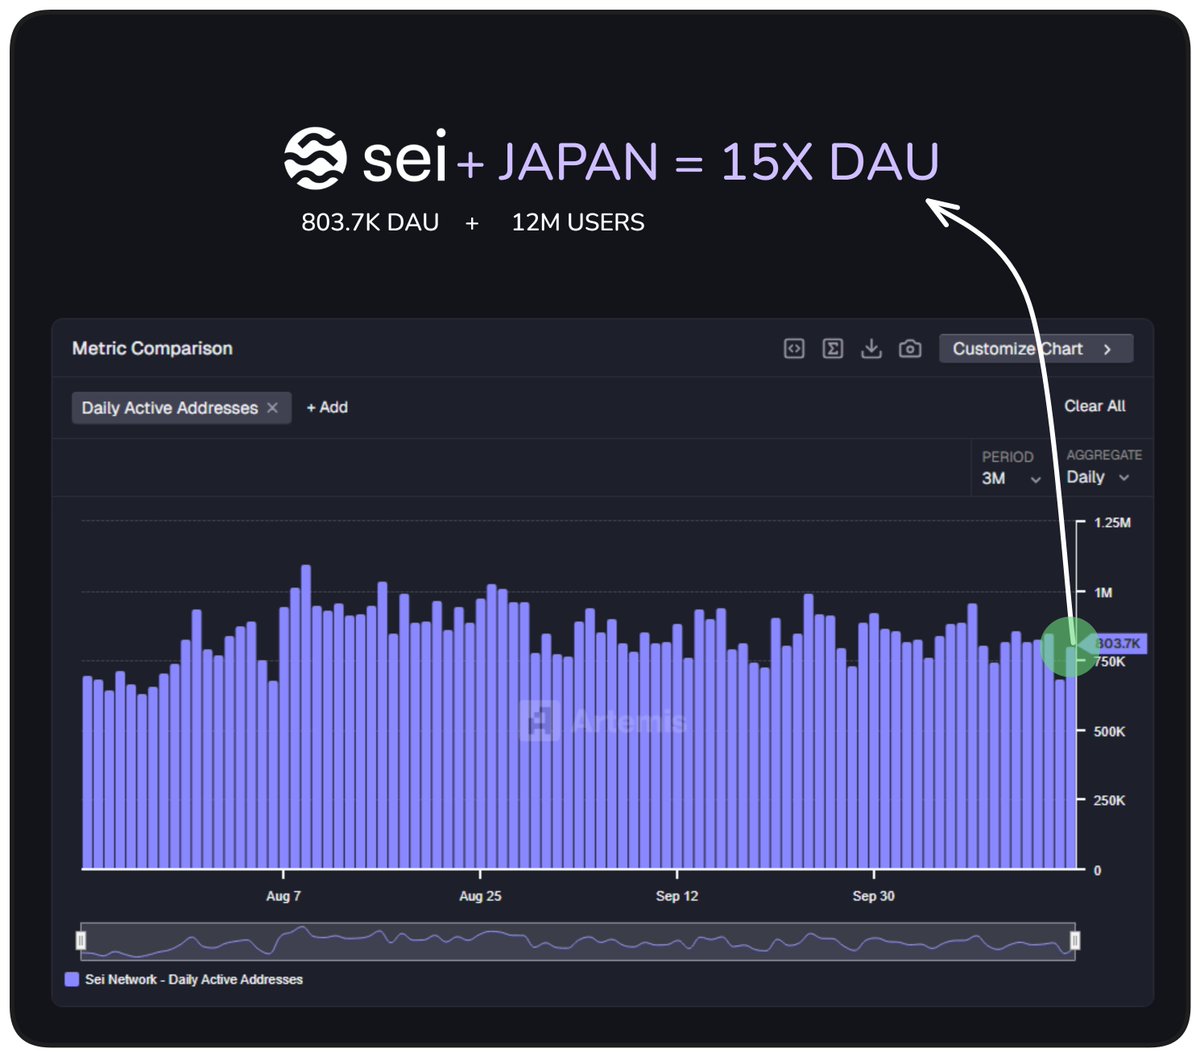Remove the Daily Active Addresses metric chip

point(272,408)
